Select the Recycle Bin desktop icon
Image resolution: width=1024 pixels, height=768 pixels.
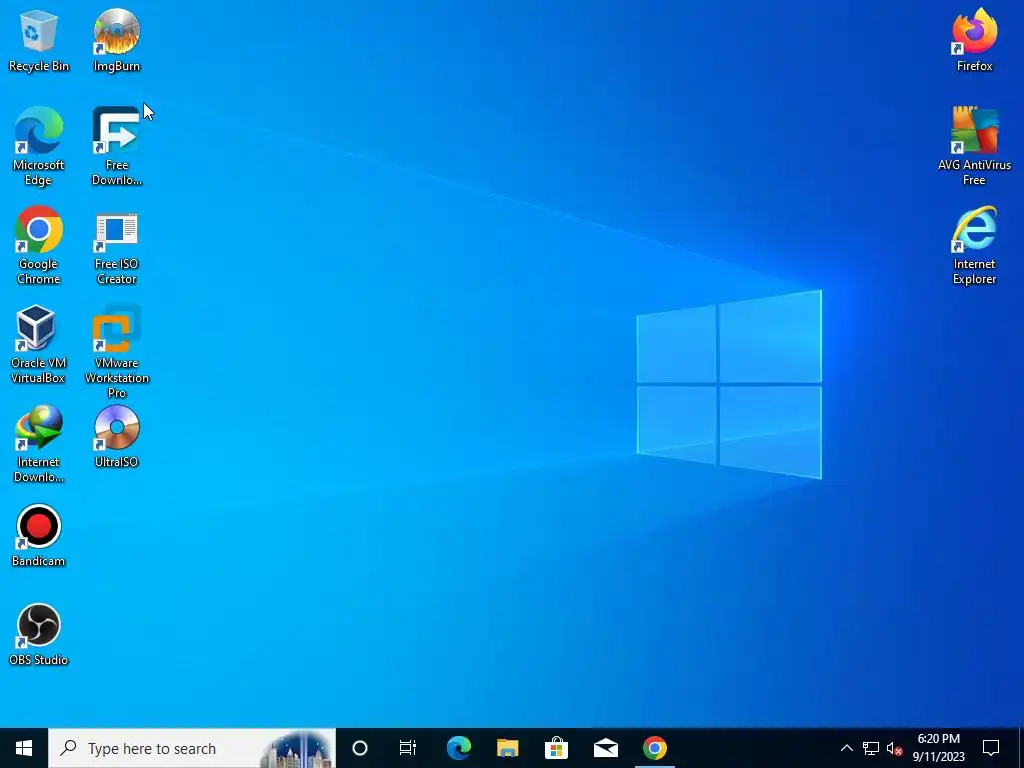(x=39, y=40)
